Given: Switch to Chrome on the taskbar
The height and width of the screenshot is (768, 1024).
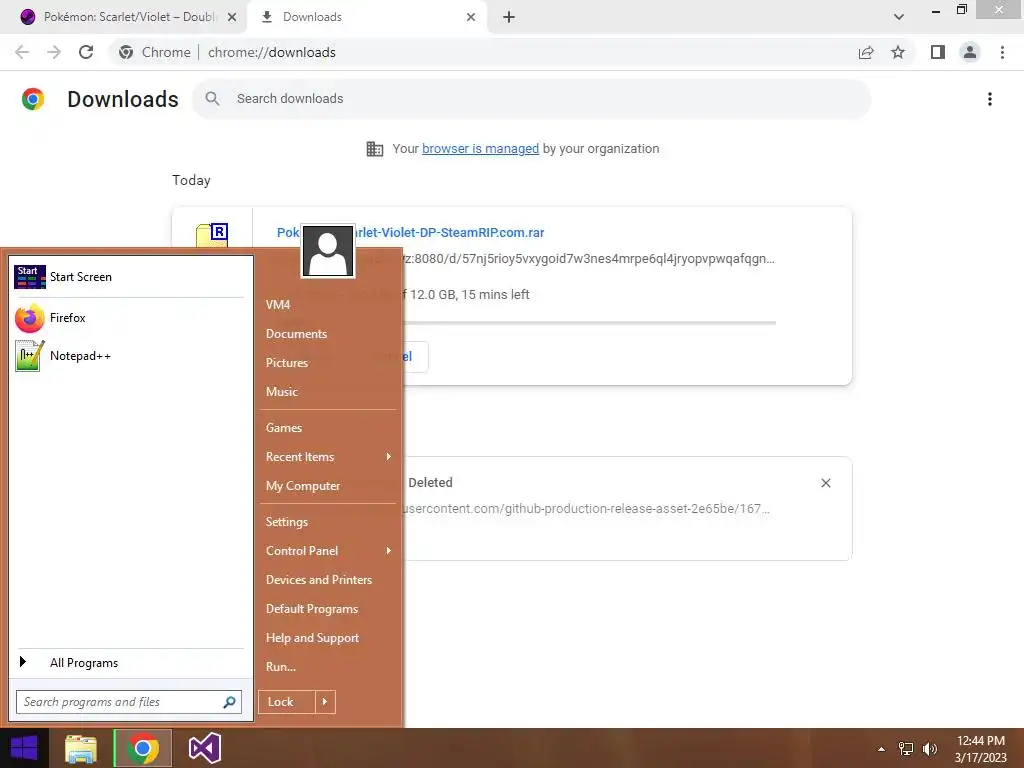Looking at the screenshot, I should tap(143, 748).
